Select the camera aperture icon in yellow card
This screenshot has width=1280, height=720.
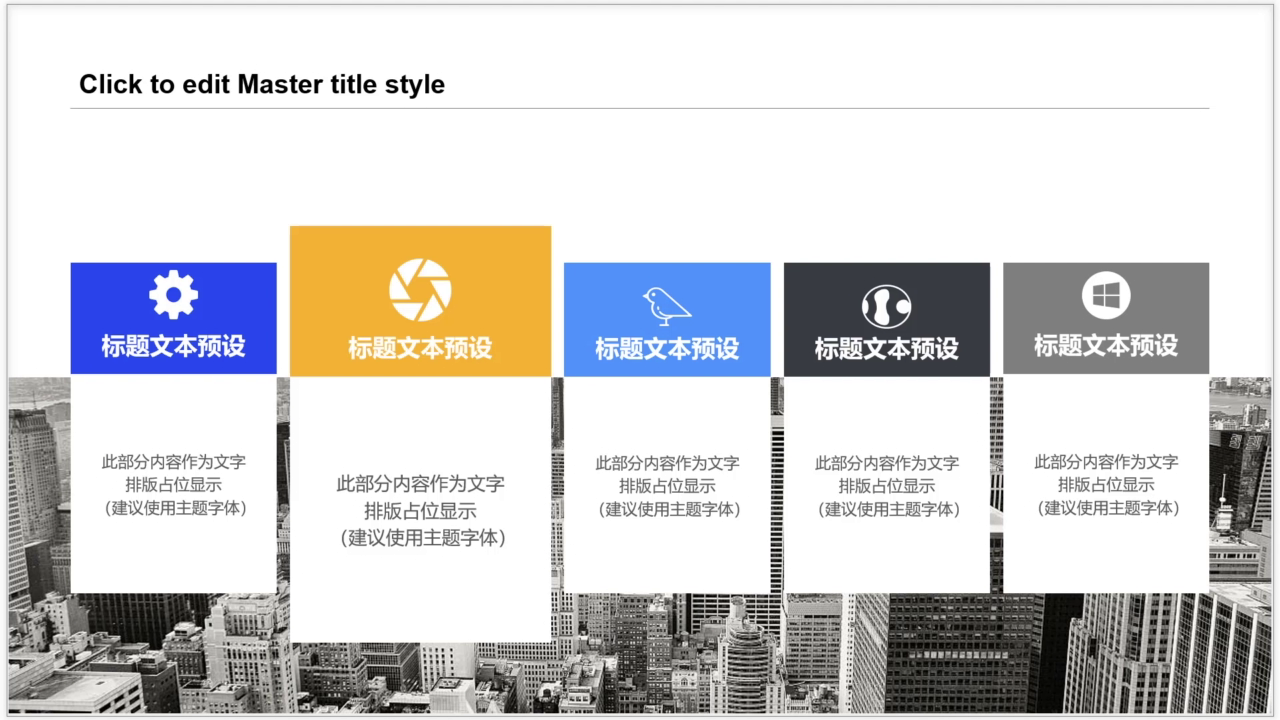(420, 290)
